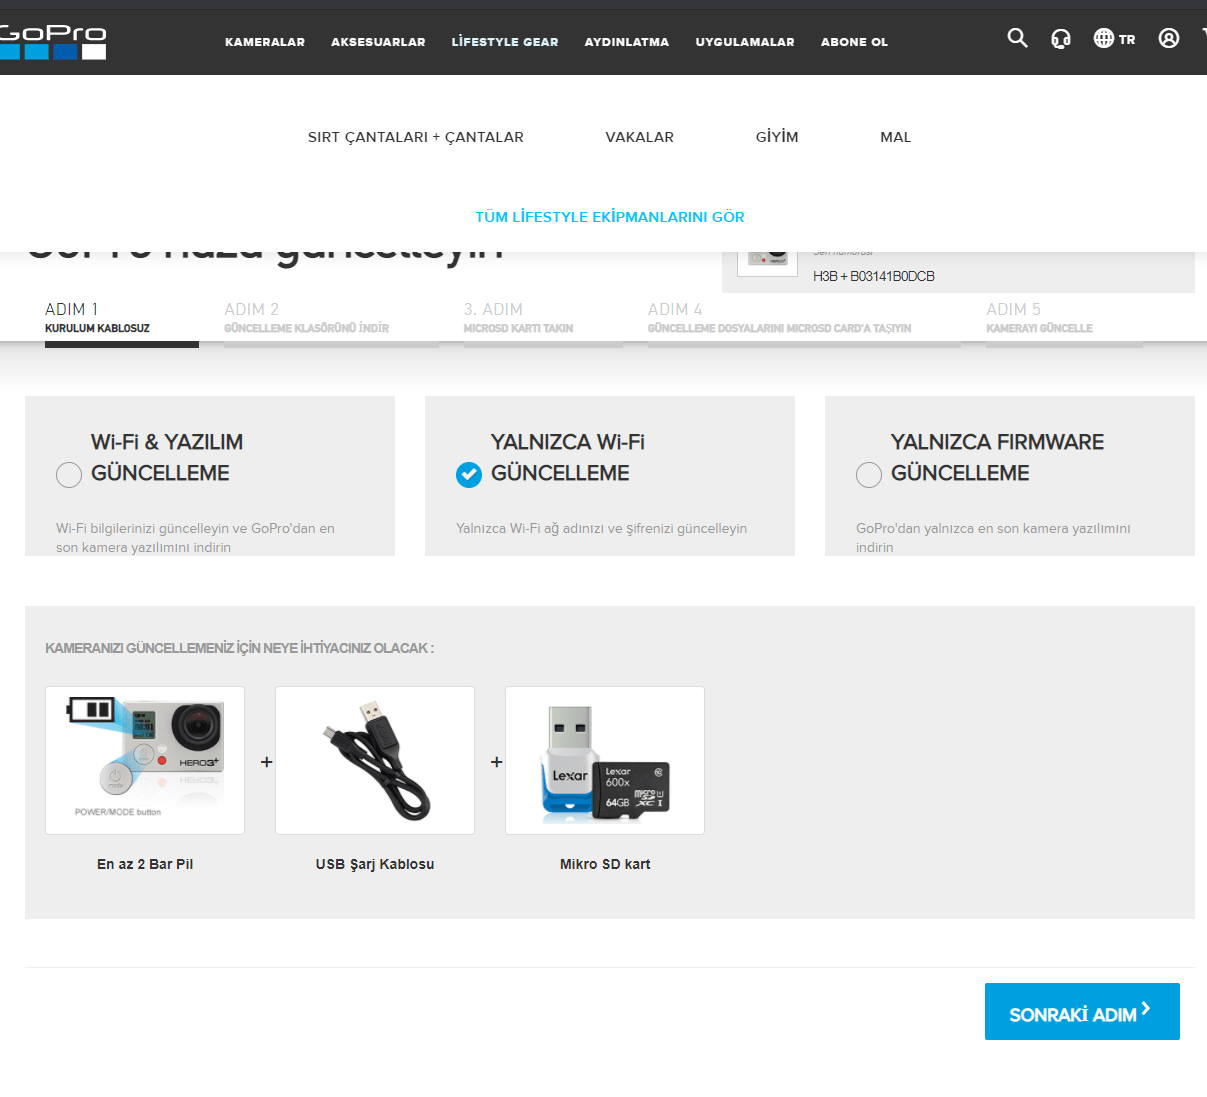Open the TR language globe selector
The width and height of the screenshot is (1207, 1097).
click(1114, 39)
